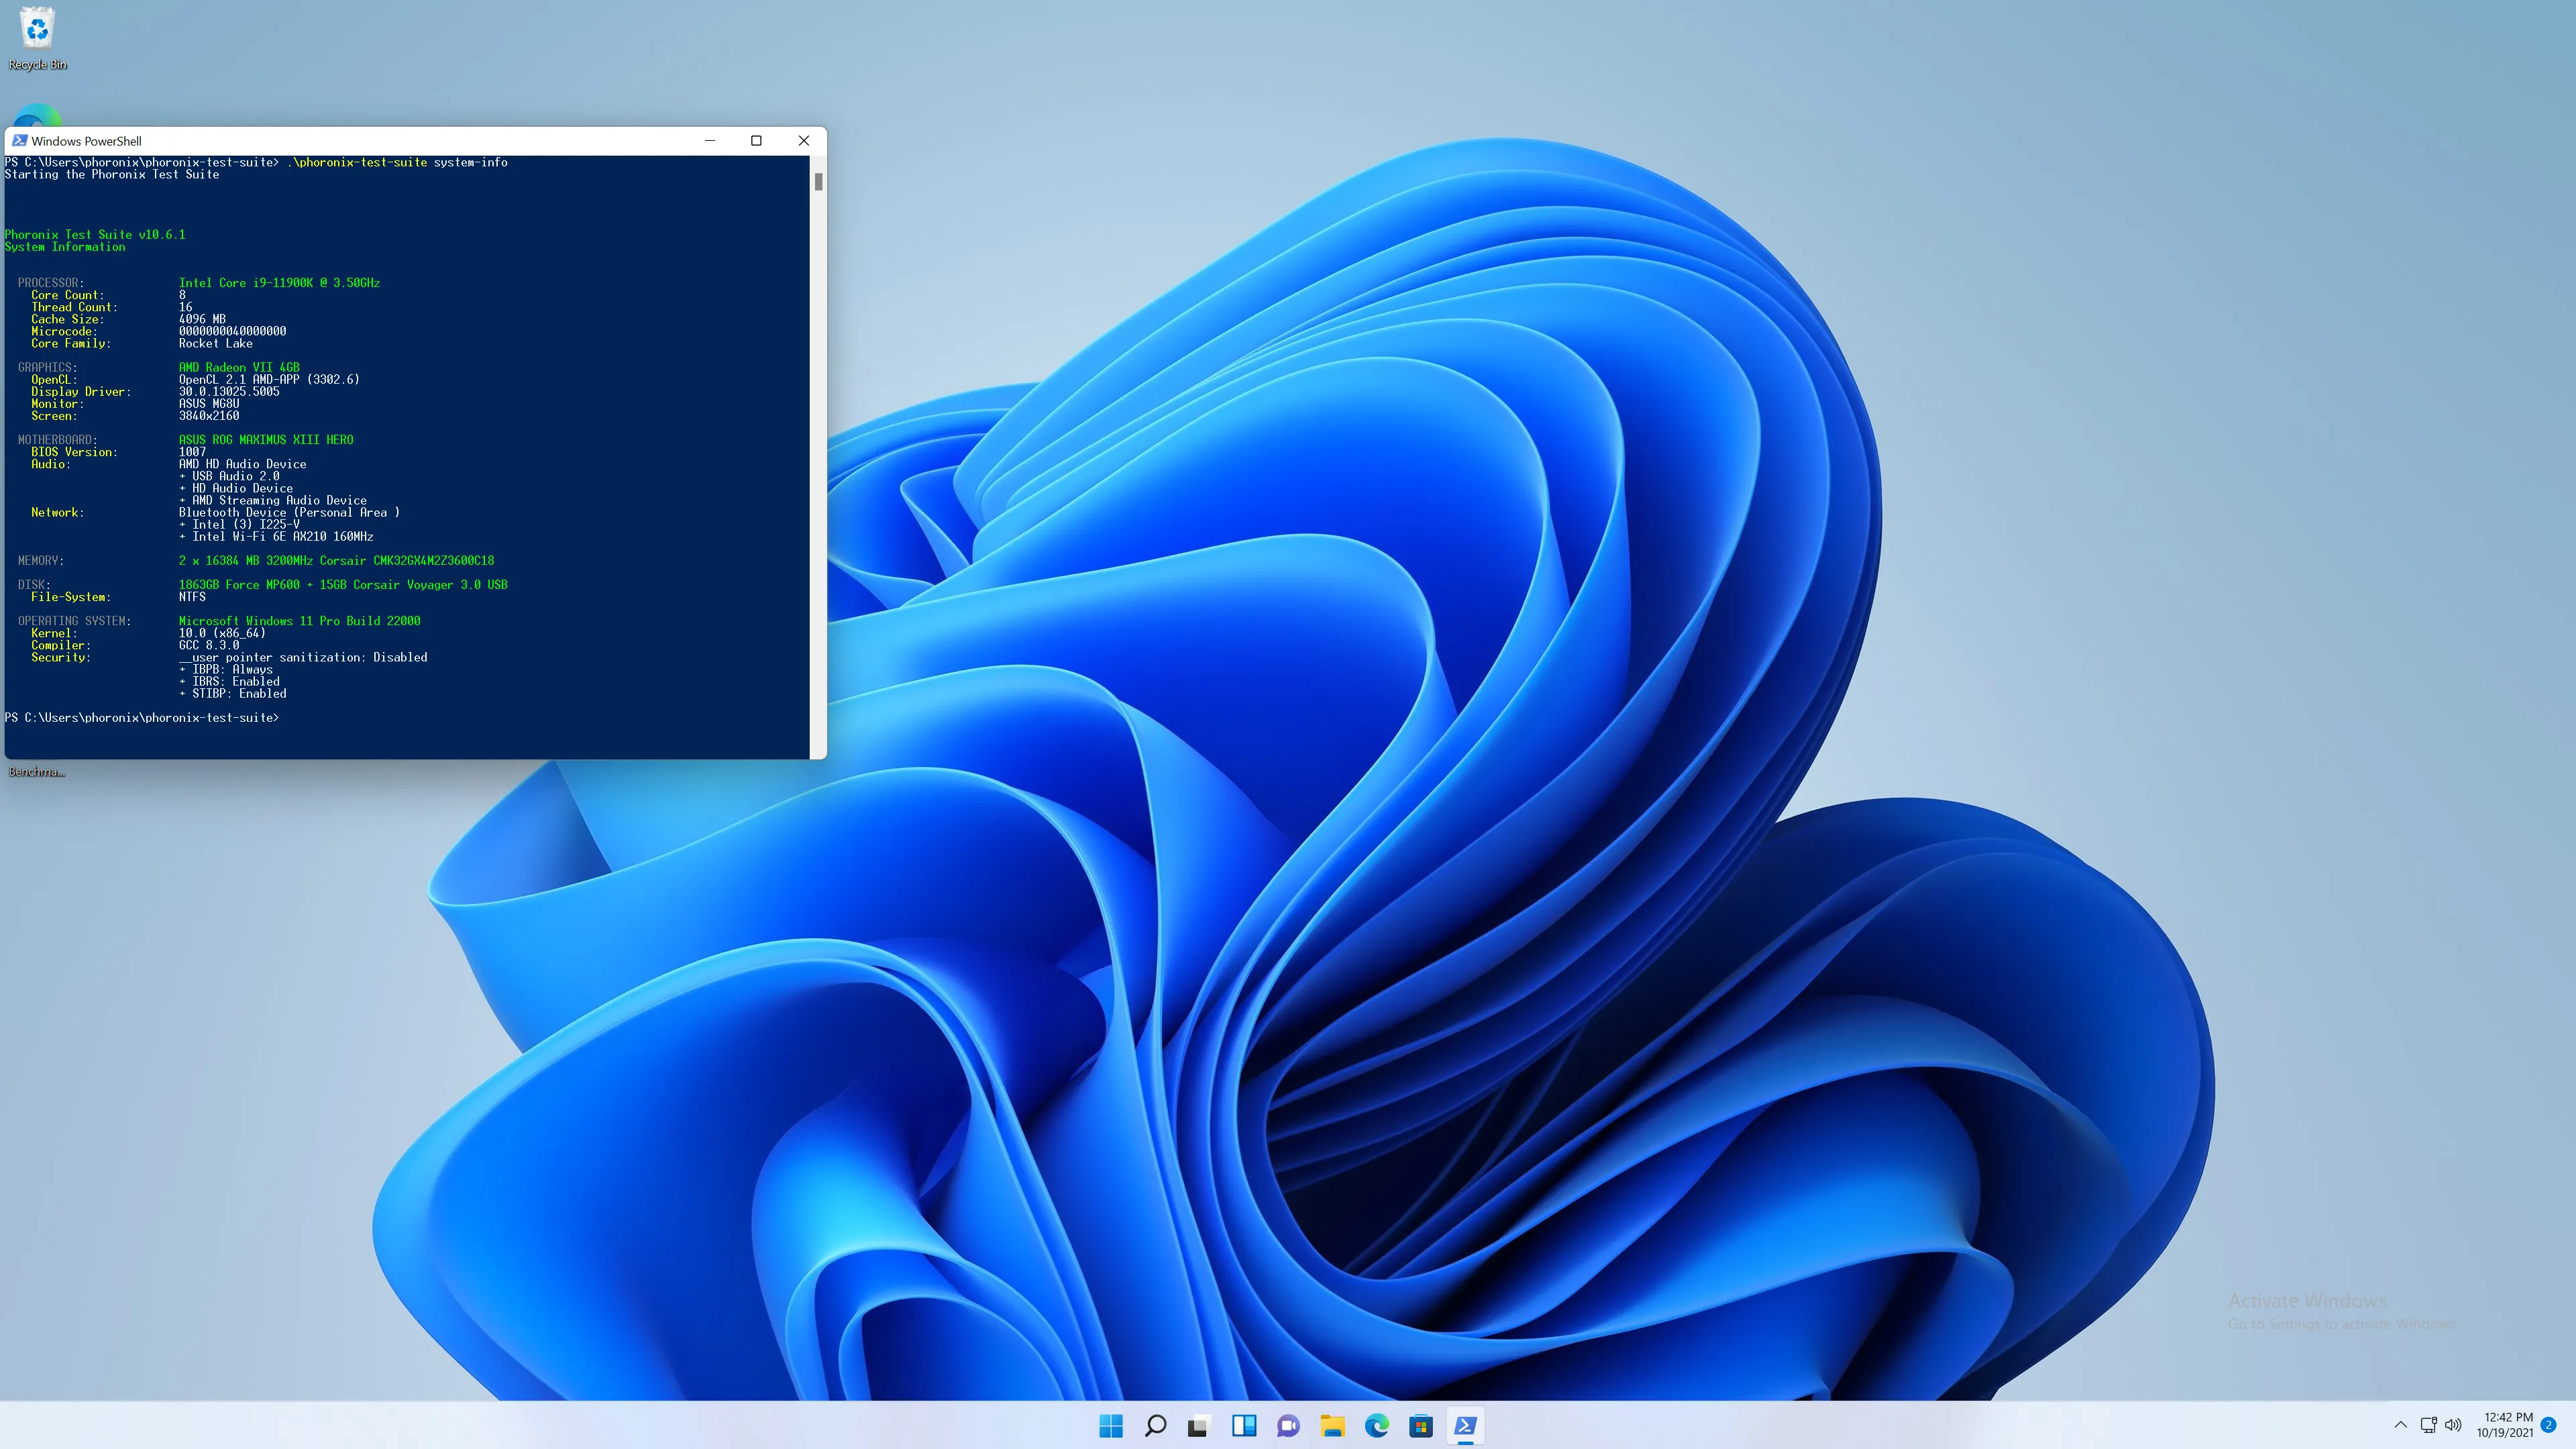Minimize the Windows PowerShell window

coord(710,141)
